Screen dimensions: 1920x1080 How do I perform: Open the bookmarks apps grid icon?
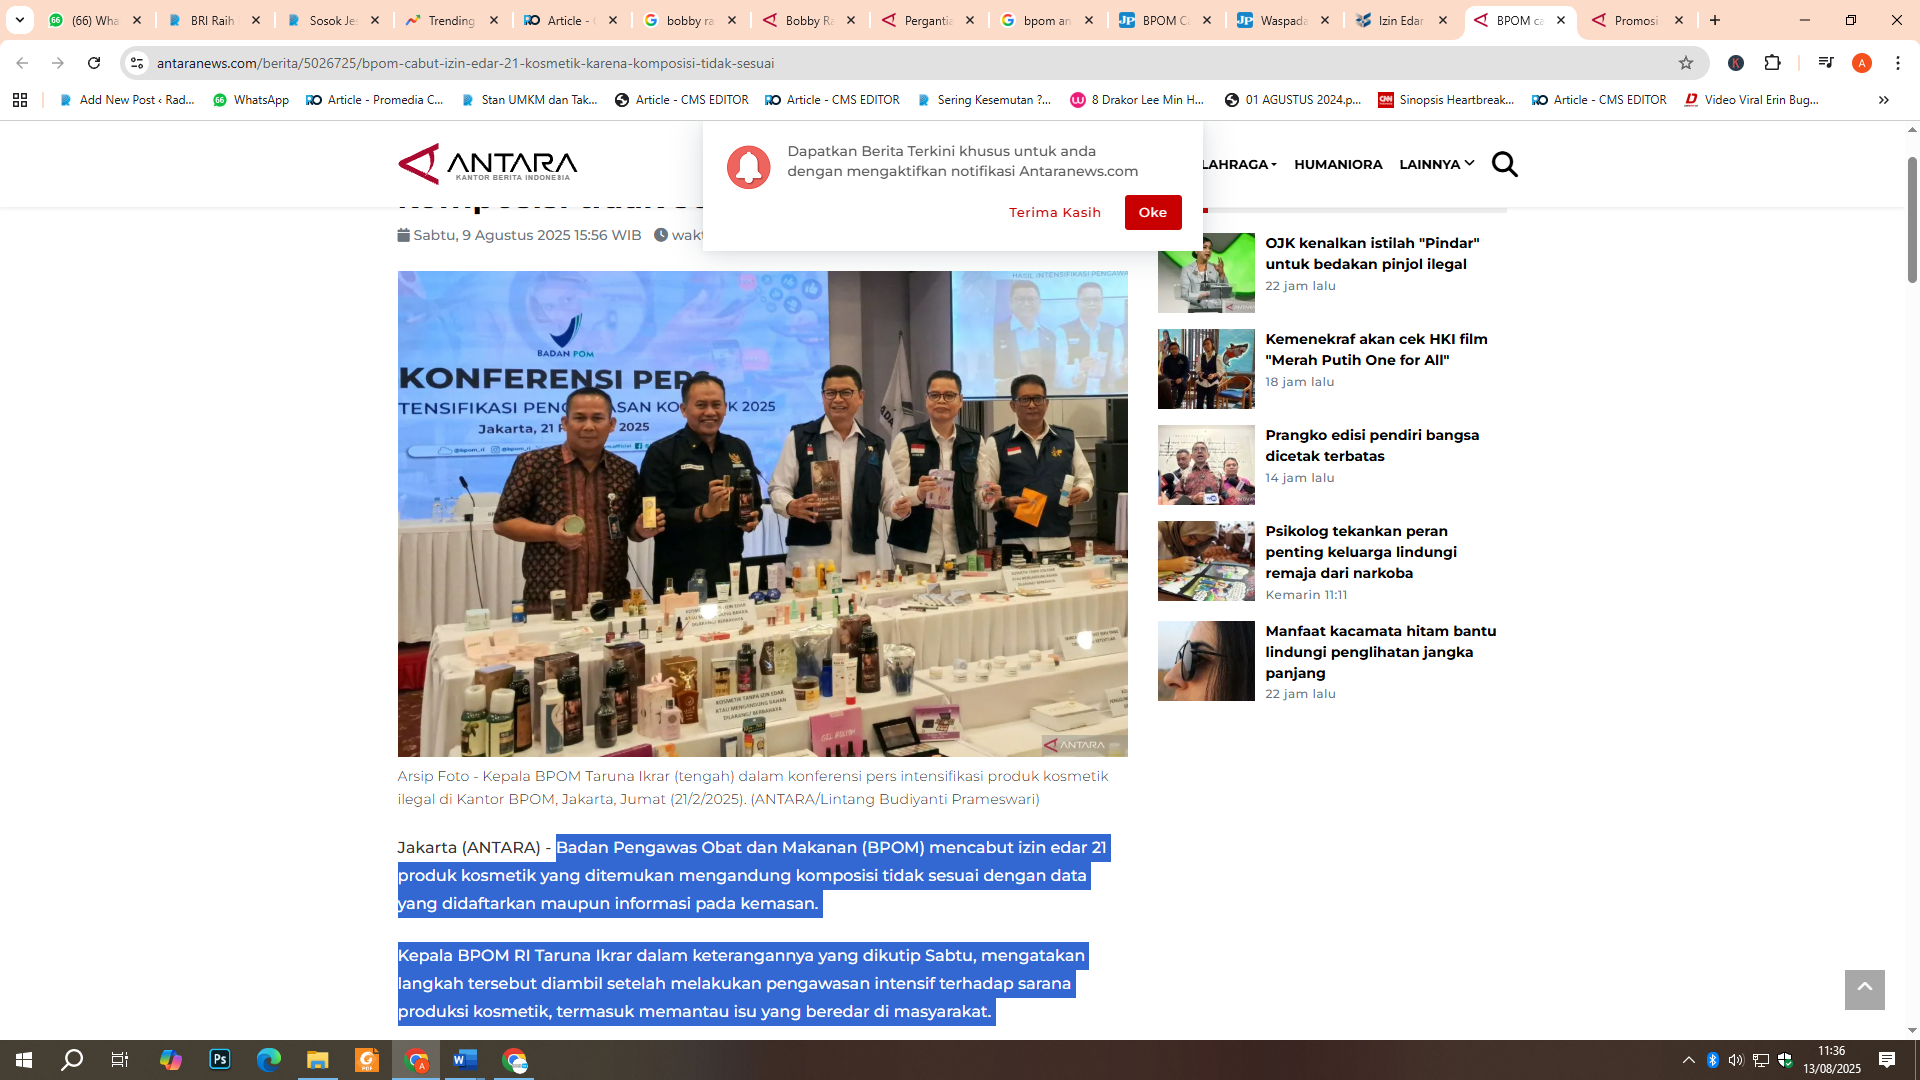pyautogui.click(x=20, y=100)
